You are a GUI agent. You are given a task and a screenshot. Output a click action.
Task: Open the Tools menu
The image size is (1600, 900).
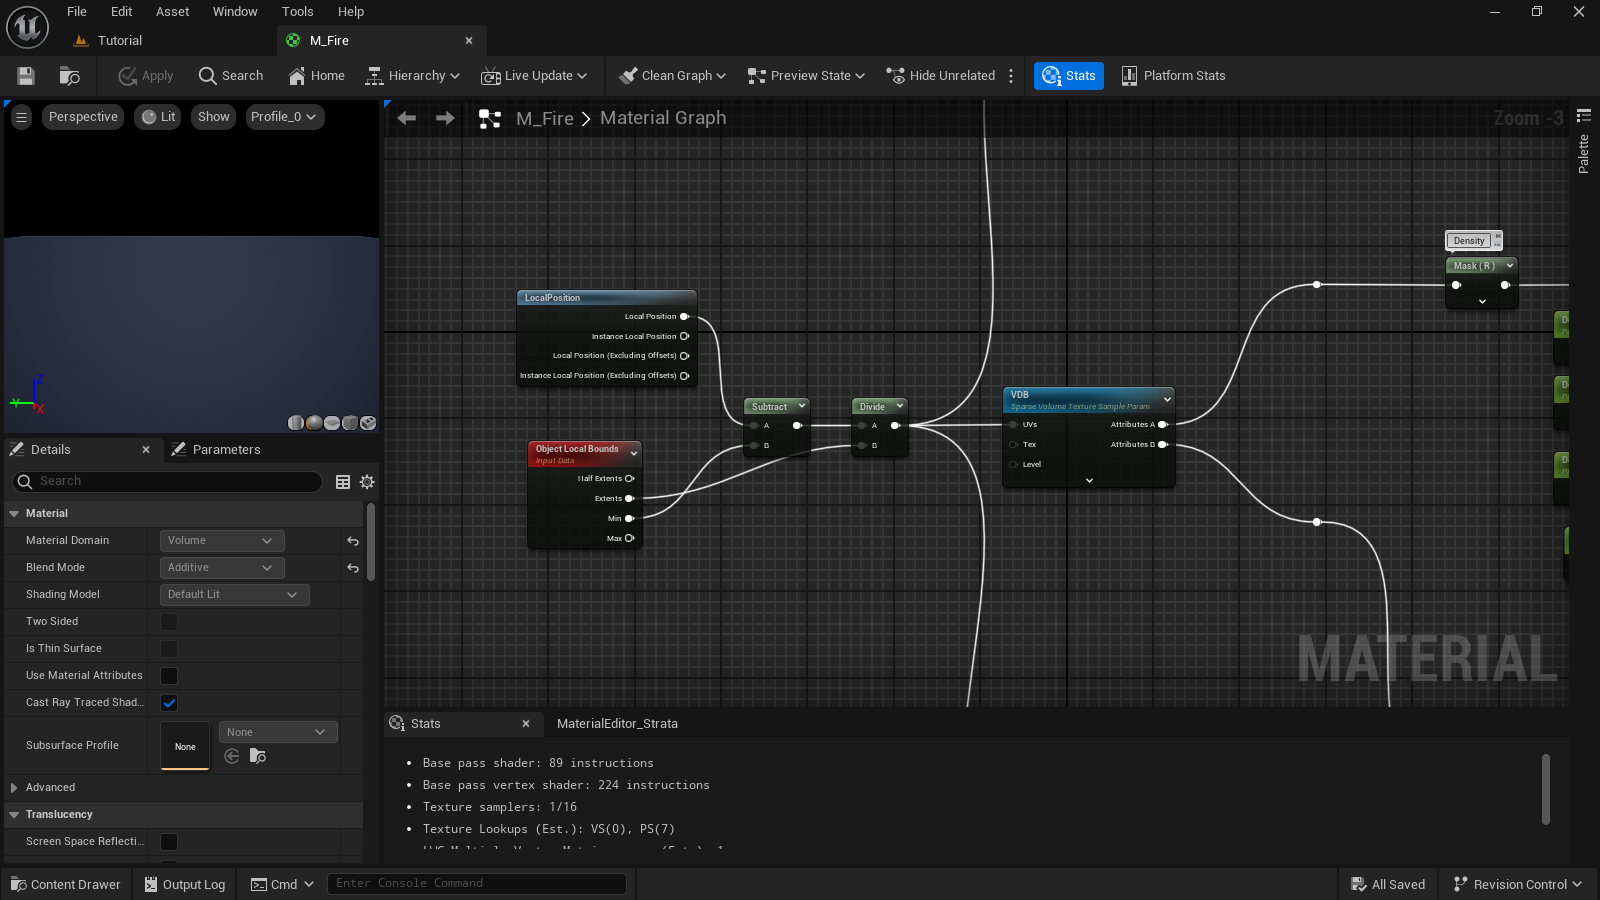[x=298, y=12]
